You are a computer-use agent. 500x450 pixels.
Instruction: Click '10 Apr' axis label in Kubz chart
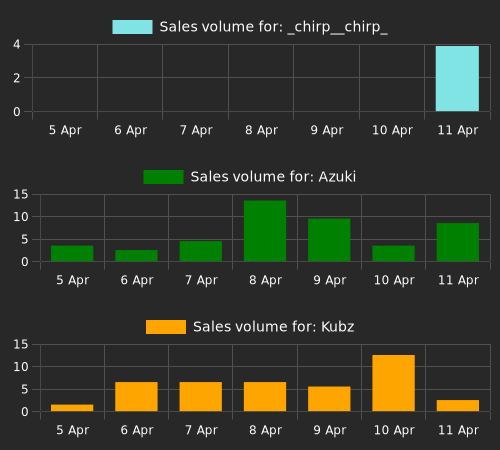pos(394,430)
